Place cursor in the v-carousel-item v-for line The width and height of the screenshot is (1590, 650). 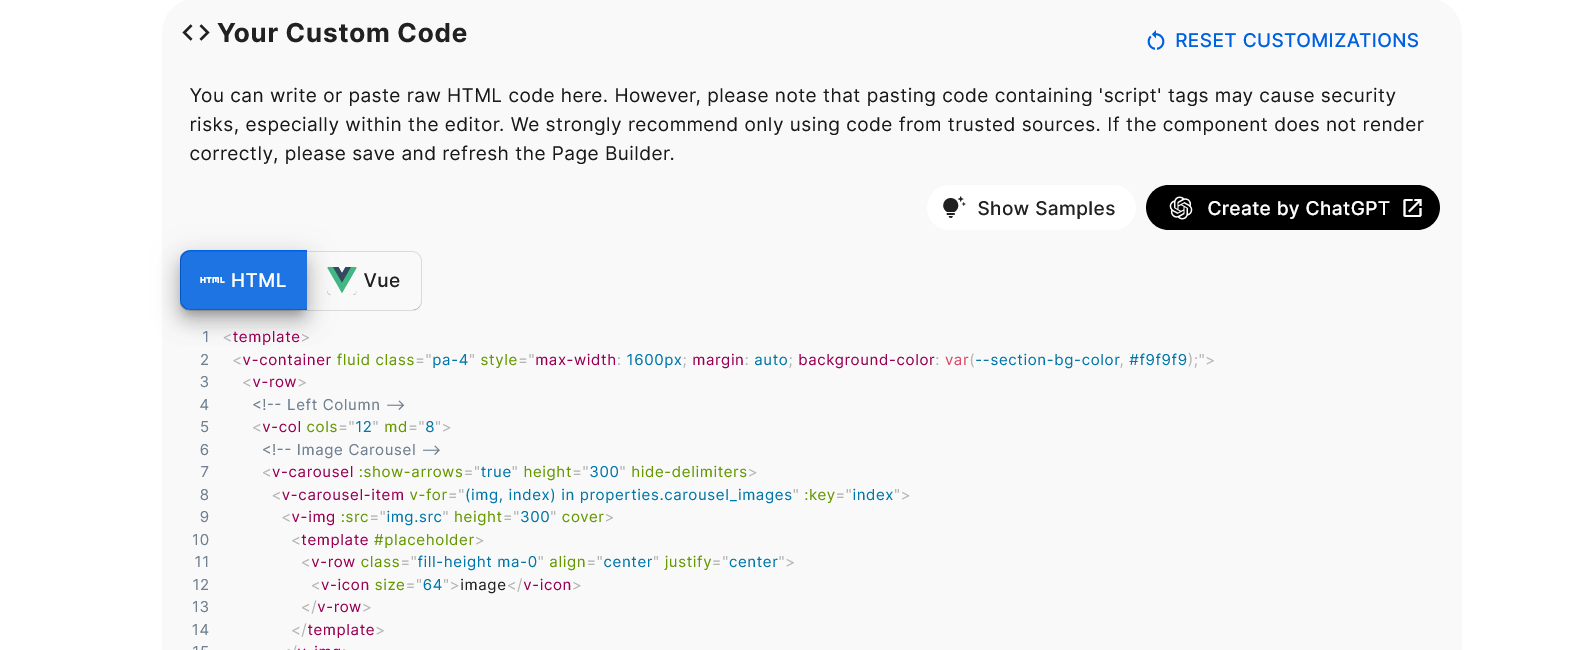tap(590, 495)
